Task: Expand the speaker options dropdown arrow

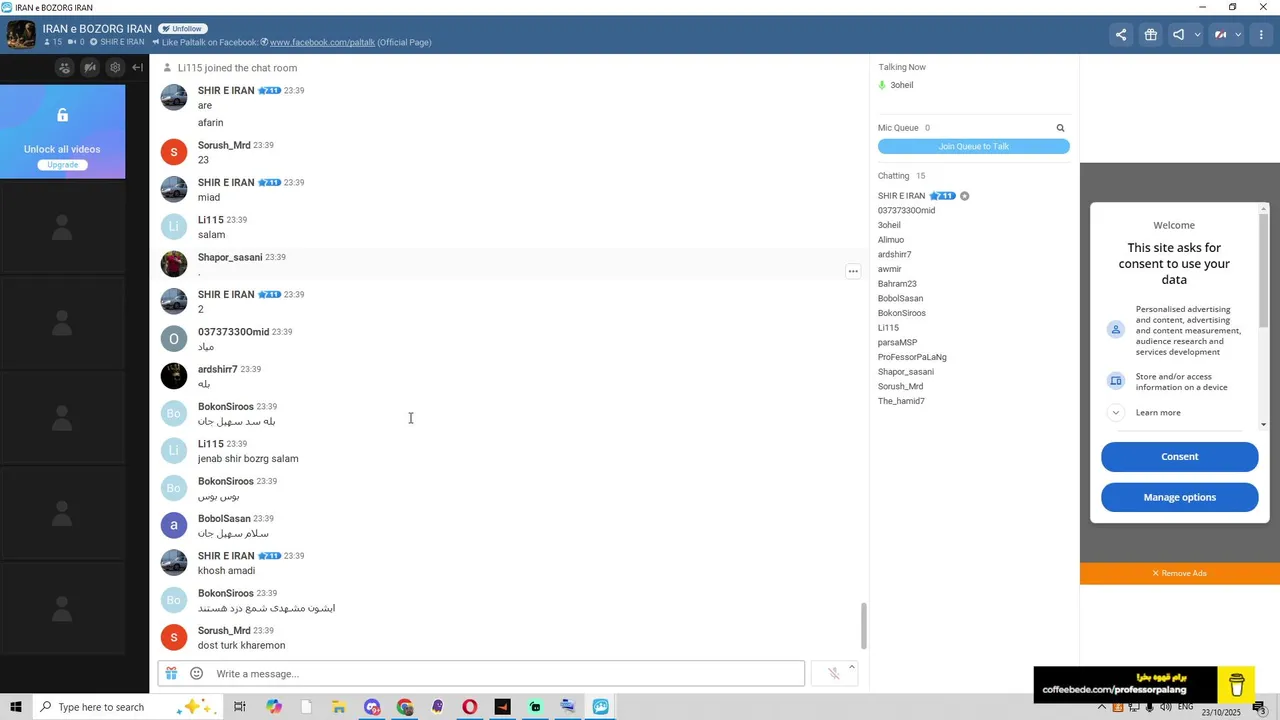Action: pos(1197,35)
